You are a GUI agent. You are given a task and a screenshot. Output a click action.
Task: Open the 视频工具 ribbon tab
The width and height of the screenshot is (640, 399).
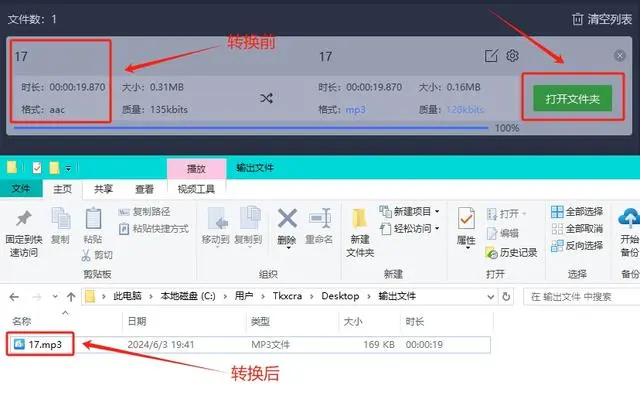[196, 189]
